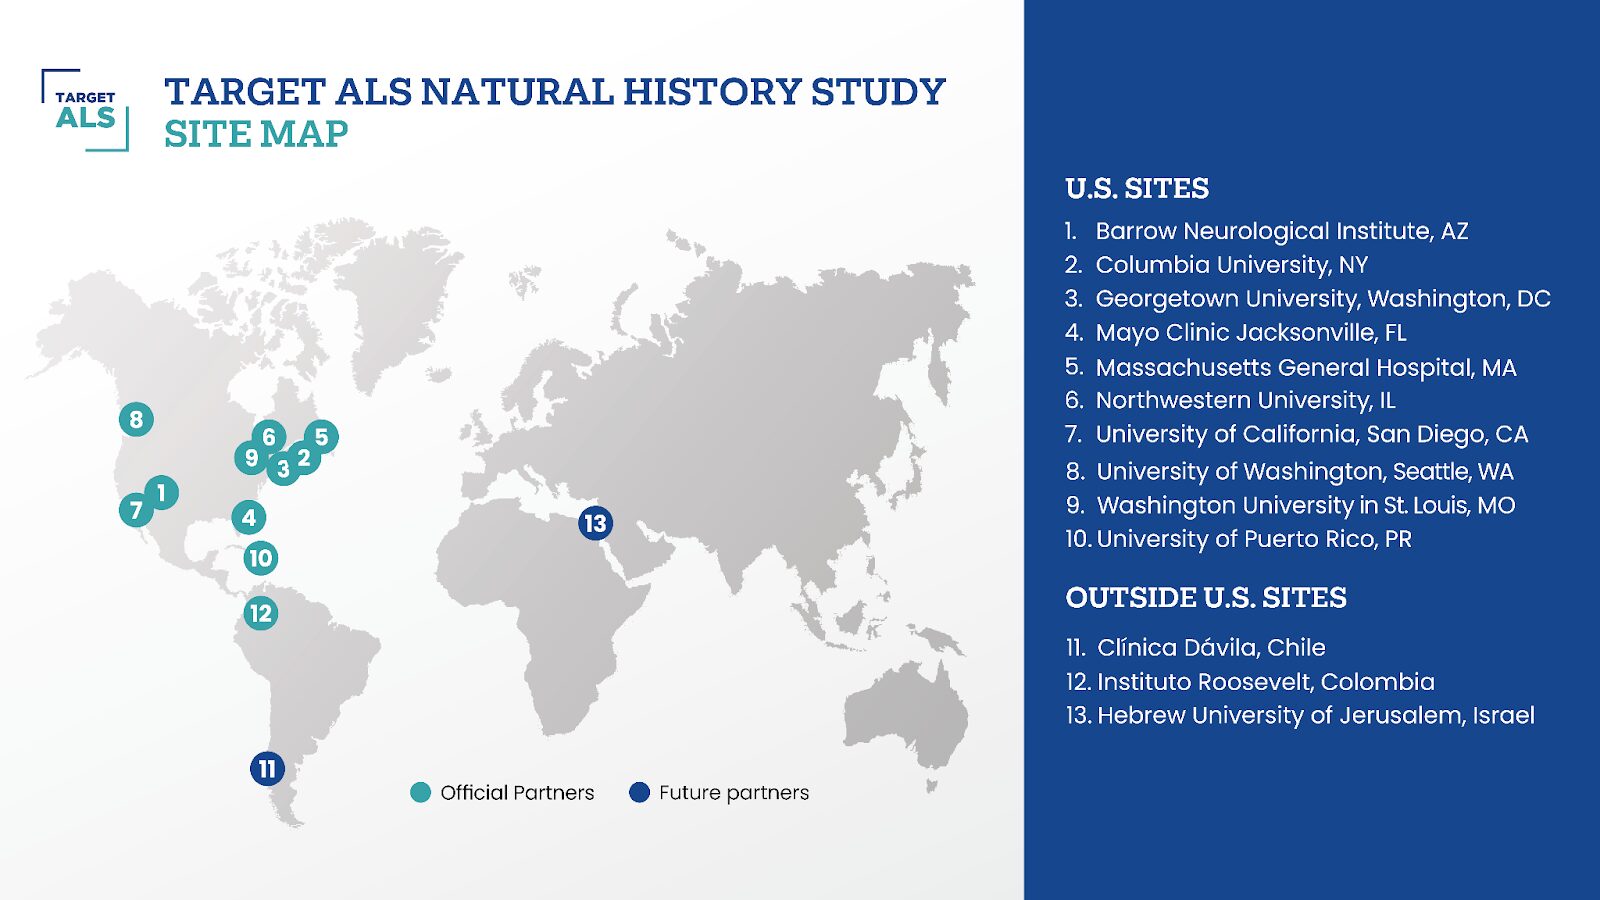Click the Target ALS logo
1600x900 pixels.
(85, 110)
